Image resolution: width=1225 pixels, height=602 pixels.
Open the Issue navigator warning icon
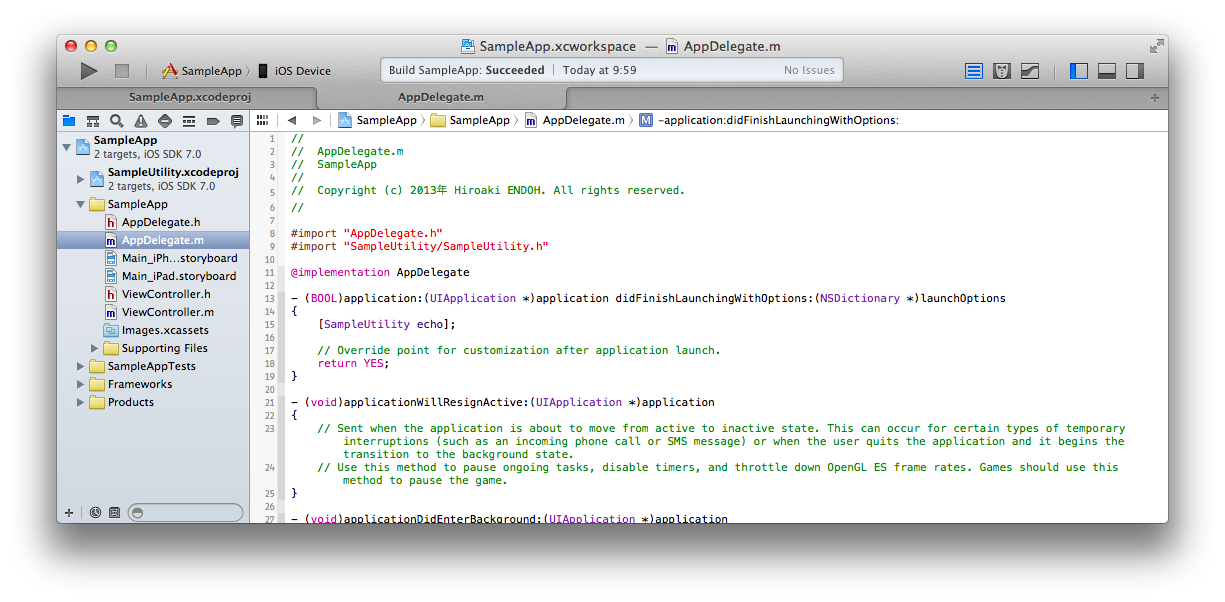[x=141, y=121]
